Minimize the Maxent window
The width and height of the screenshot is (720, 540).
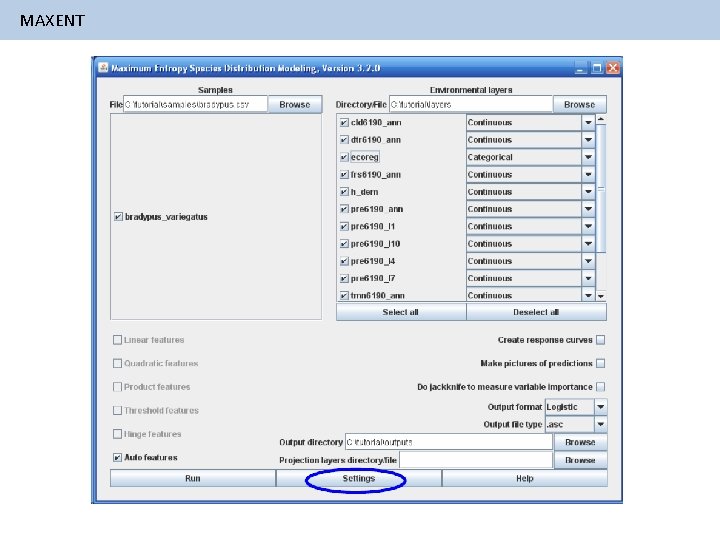[x=580, y=68]
